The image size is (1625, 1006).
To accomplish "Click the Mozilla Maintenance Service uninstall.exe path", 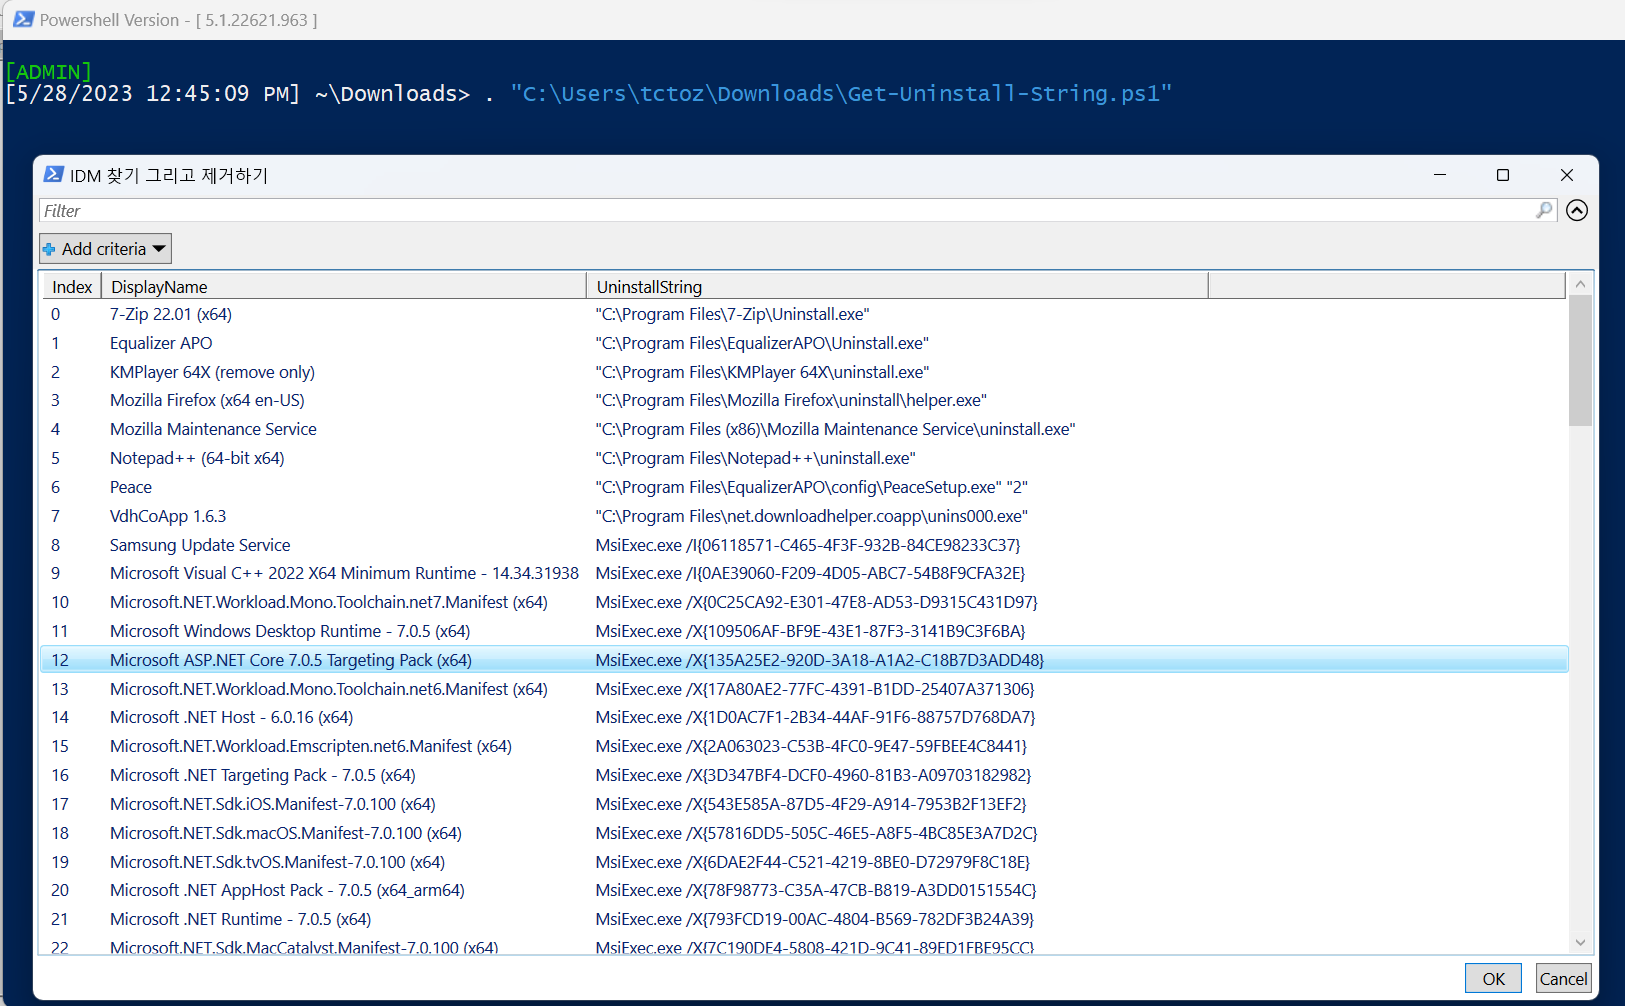I will pos(835,429).
